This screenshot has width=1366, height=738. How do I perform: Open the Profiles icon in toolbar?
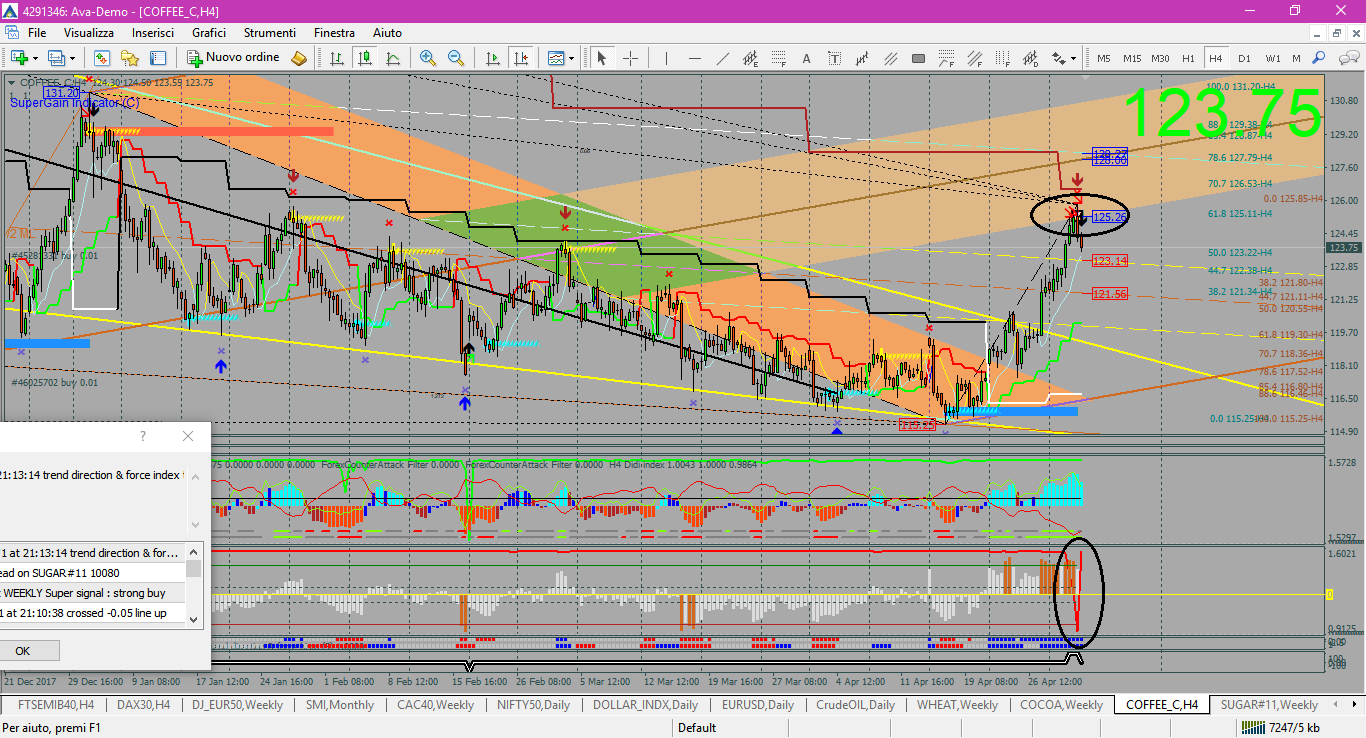(55, 58)
